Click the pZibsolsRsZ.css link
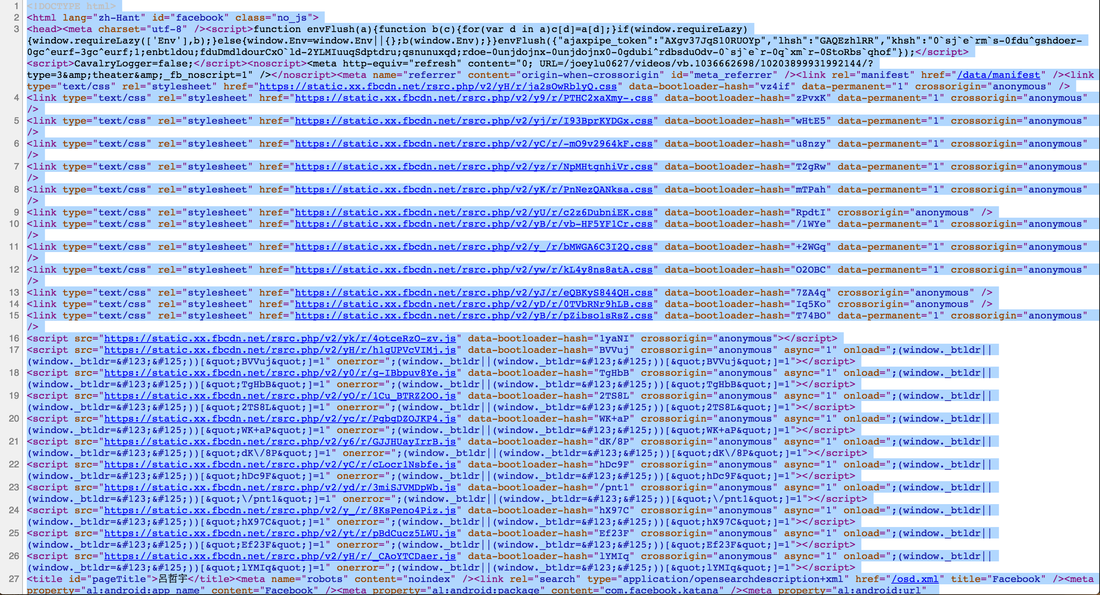This screenshot has width=1100, height=595. 474,316
